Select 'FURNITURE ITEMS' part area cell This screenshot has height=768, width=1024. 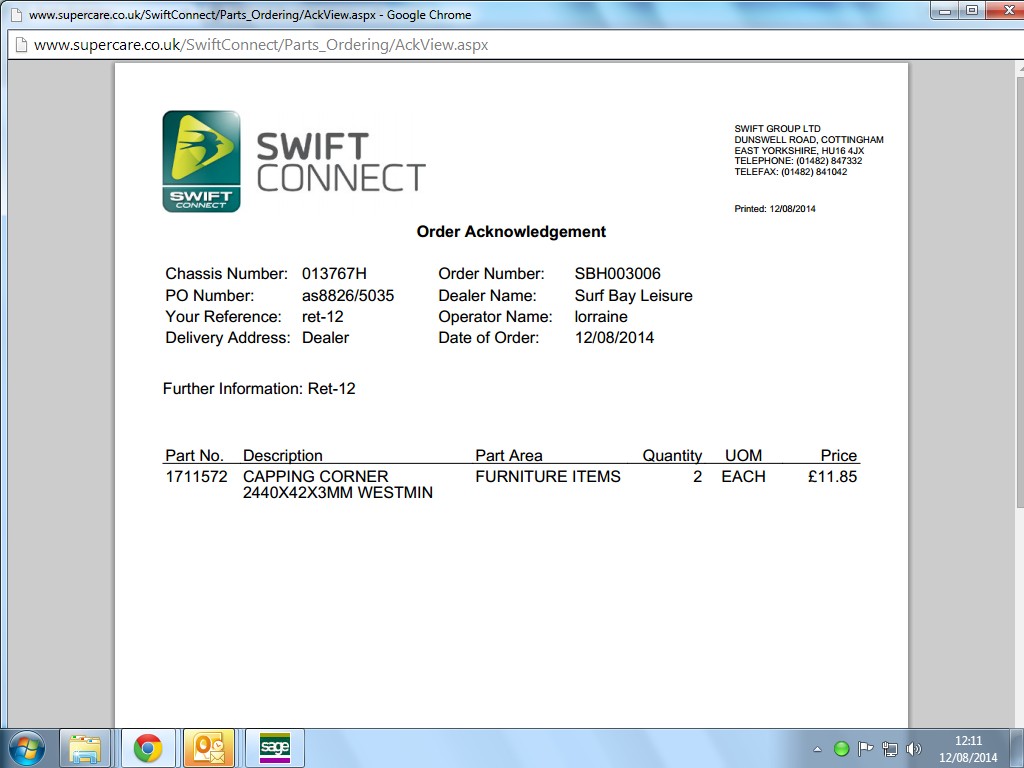(x=548, y=477)
